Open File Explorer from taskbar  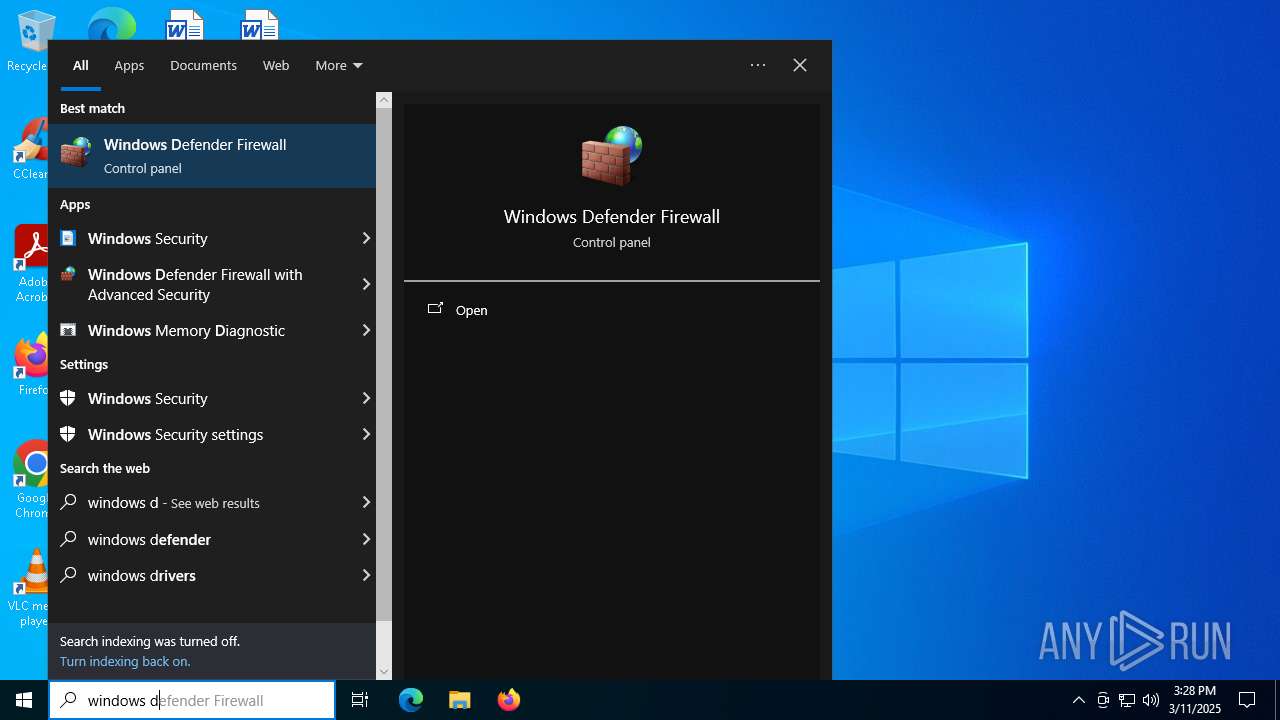pos(459,700)
